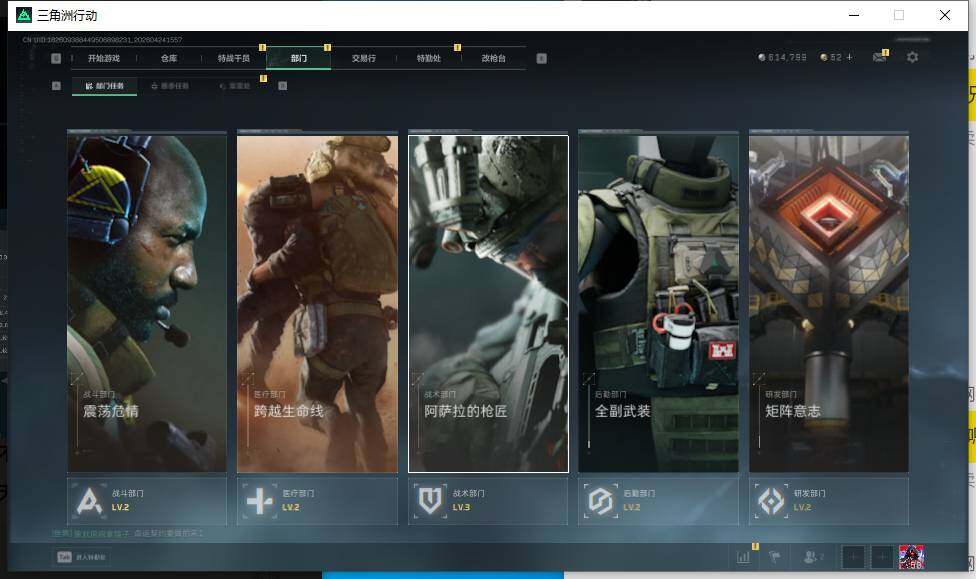Open the 全副武装 logistics mission card
Image resolution: width=976 pixels, height=579 pixels.
pos(659,304)
